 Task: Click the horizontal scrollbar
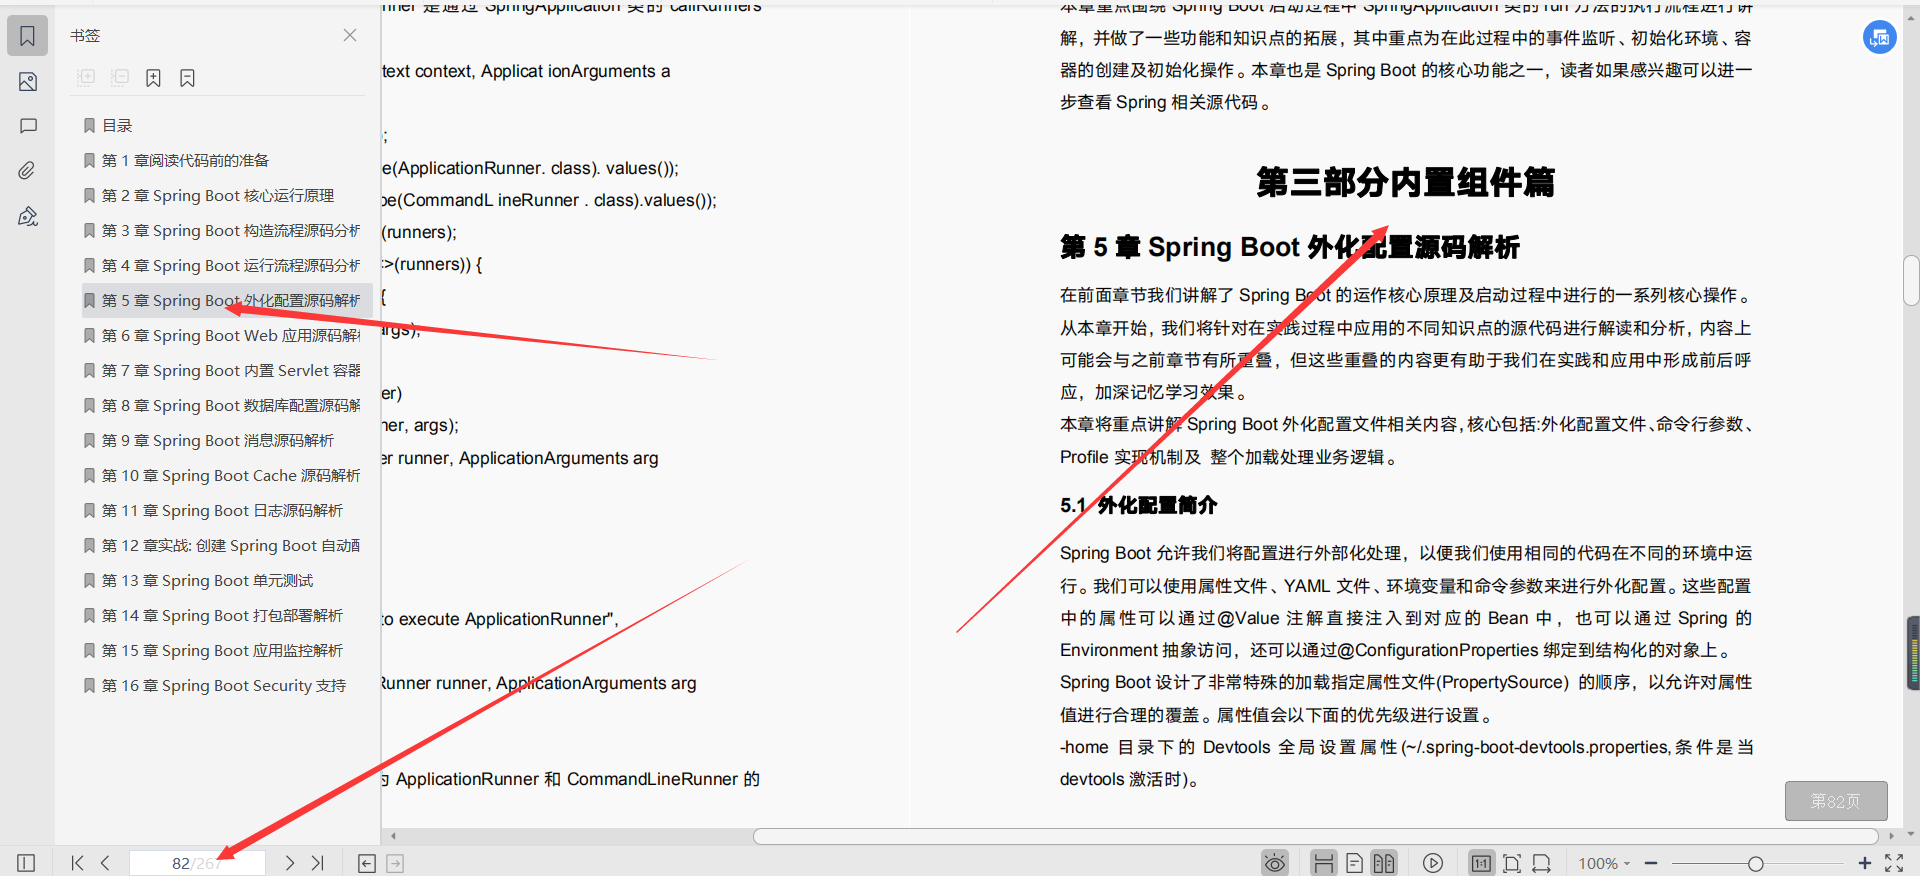tap(1315, 836)
